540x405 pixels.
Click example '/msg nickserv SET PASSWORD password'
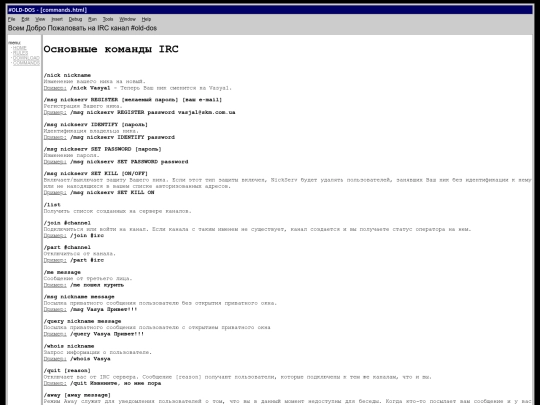pyautogui.click(x=129, y=162)
